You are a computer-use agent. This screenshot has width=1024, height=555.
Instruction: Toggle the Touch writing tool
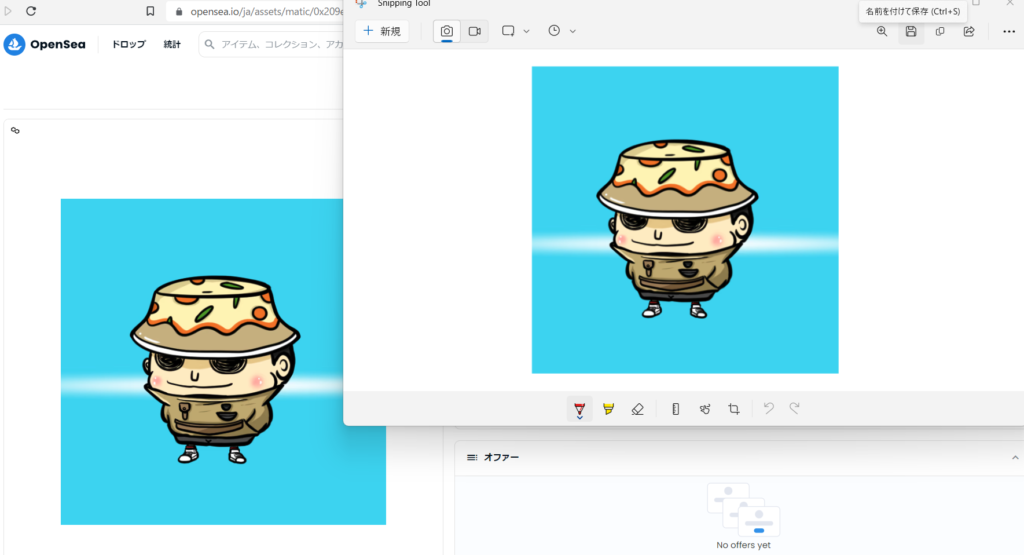click(x=705, y=409)
